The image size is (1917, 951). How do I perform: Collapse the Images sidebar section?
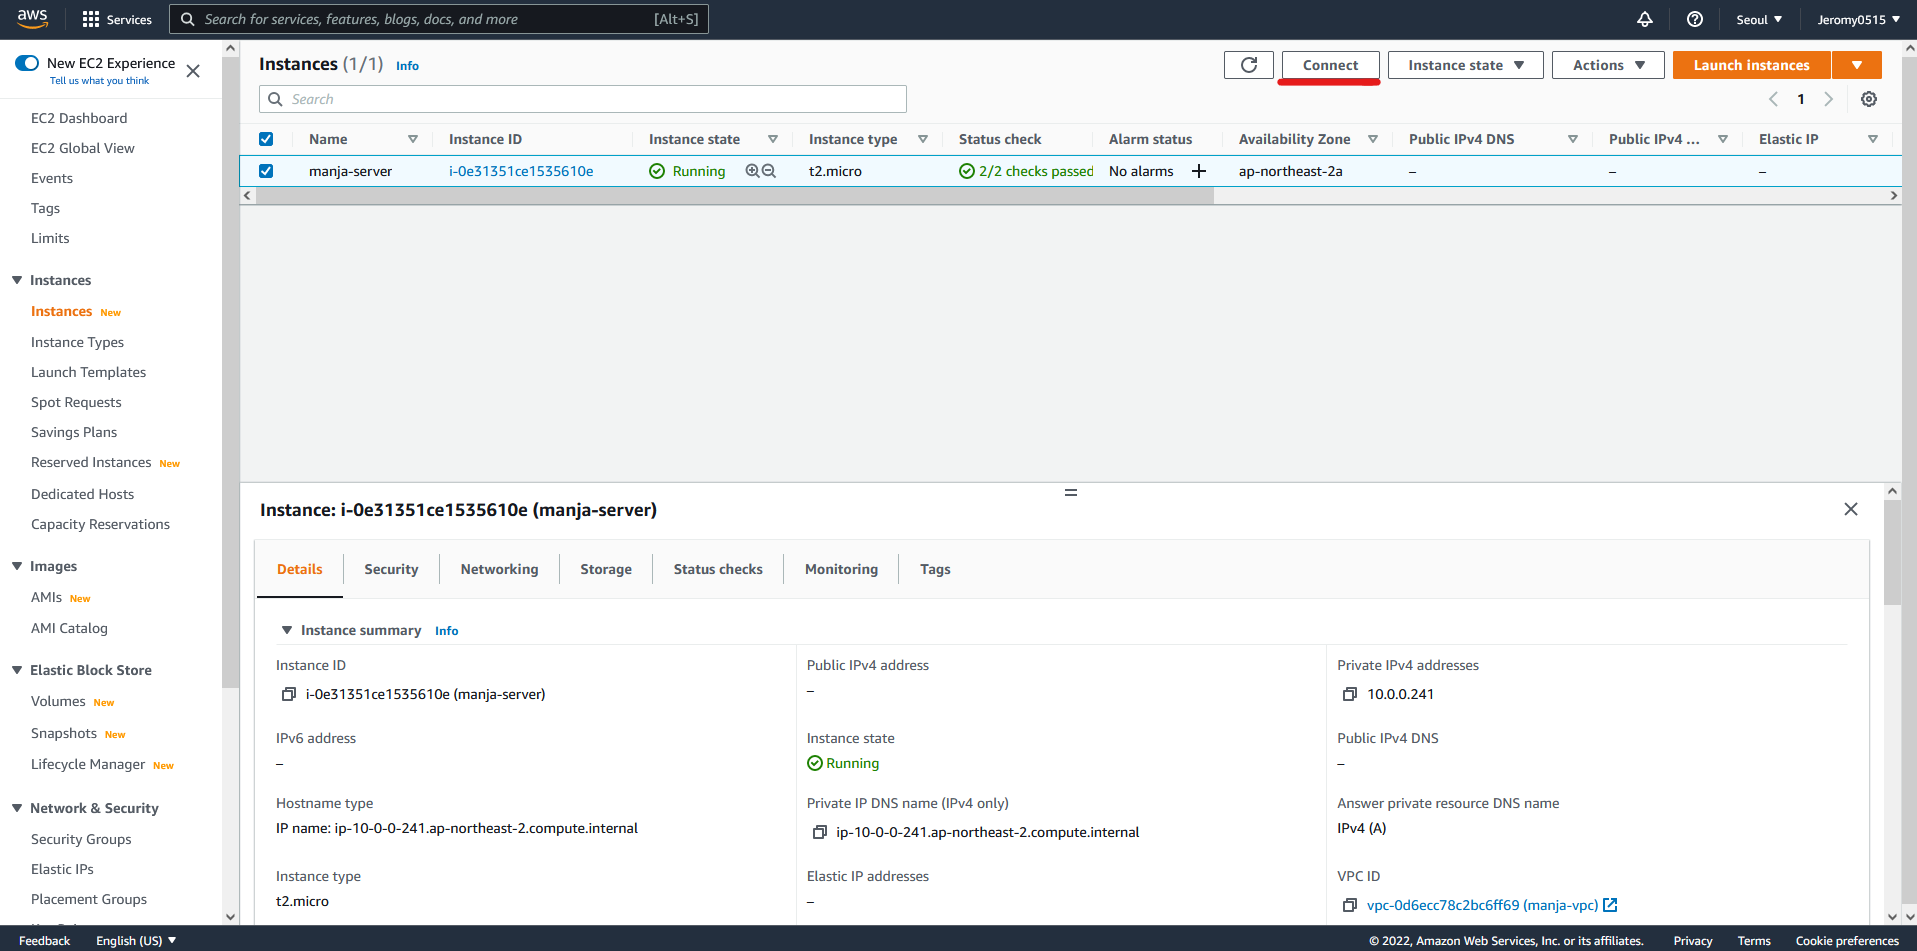click(x=17, y=566)
